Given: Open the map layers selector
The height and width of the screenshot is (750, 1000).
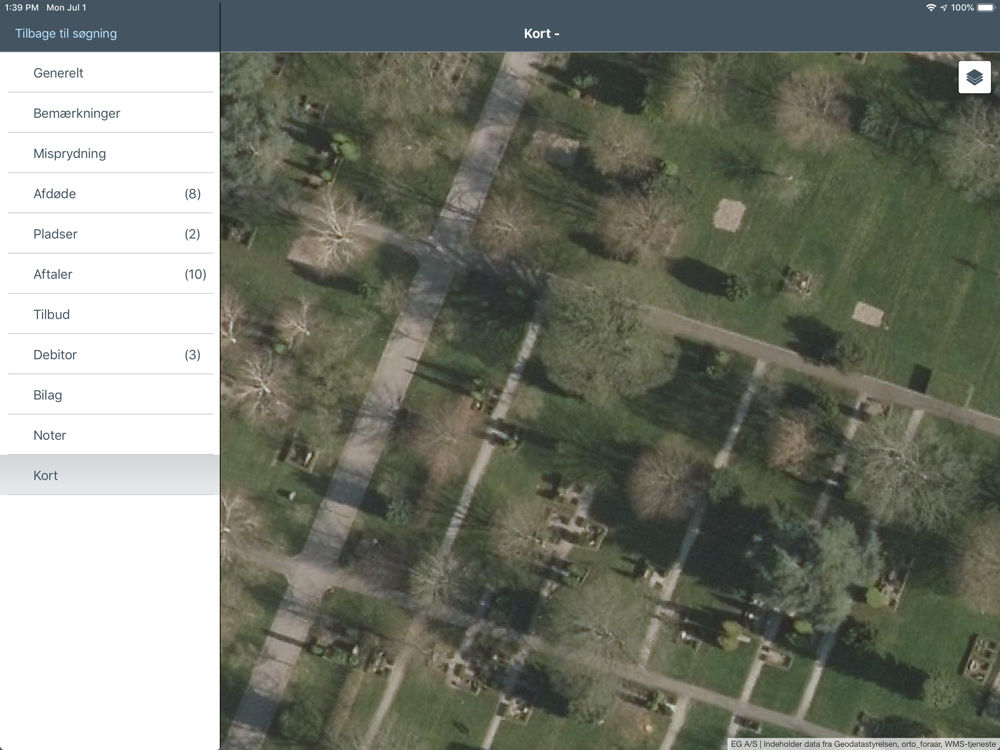Looking at the screenshot, I should click(974, 77).
